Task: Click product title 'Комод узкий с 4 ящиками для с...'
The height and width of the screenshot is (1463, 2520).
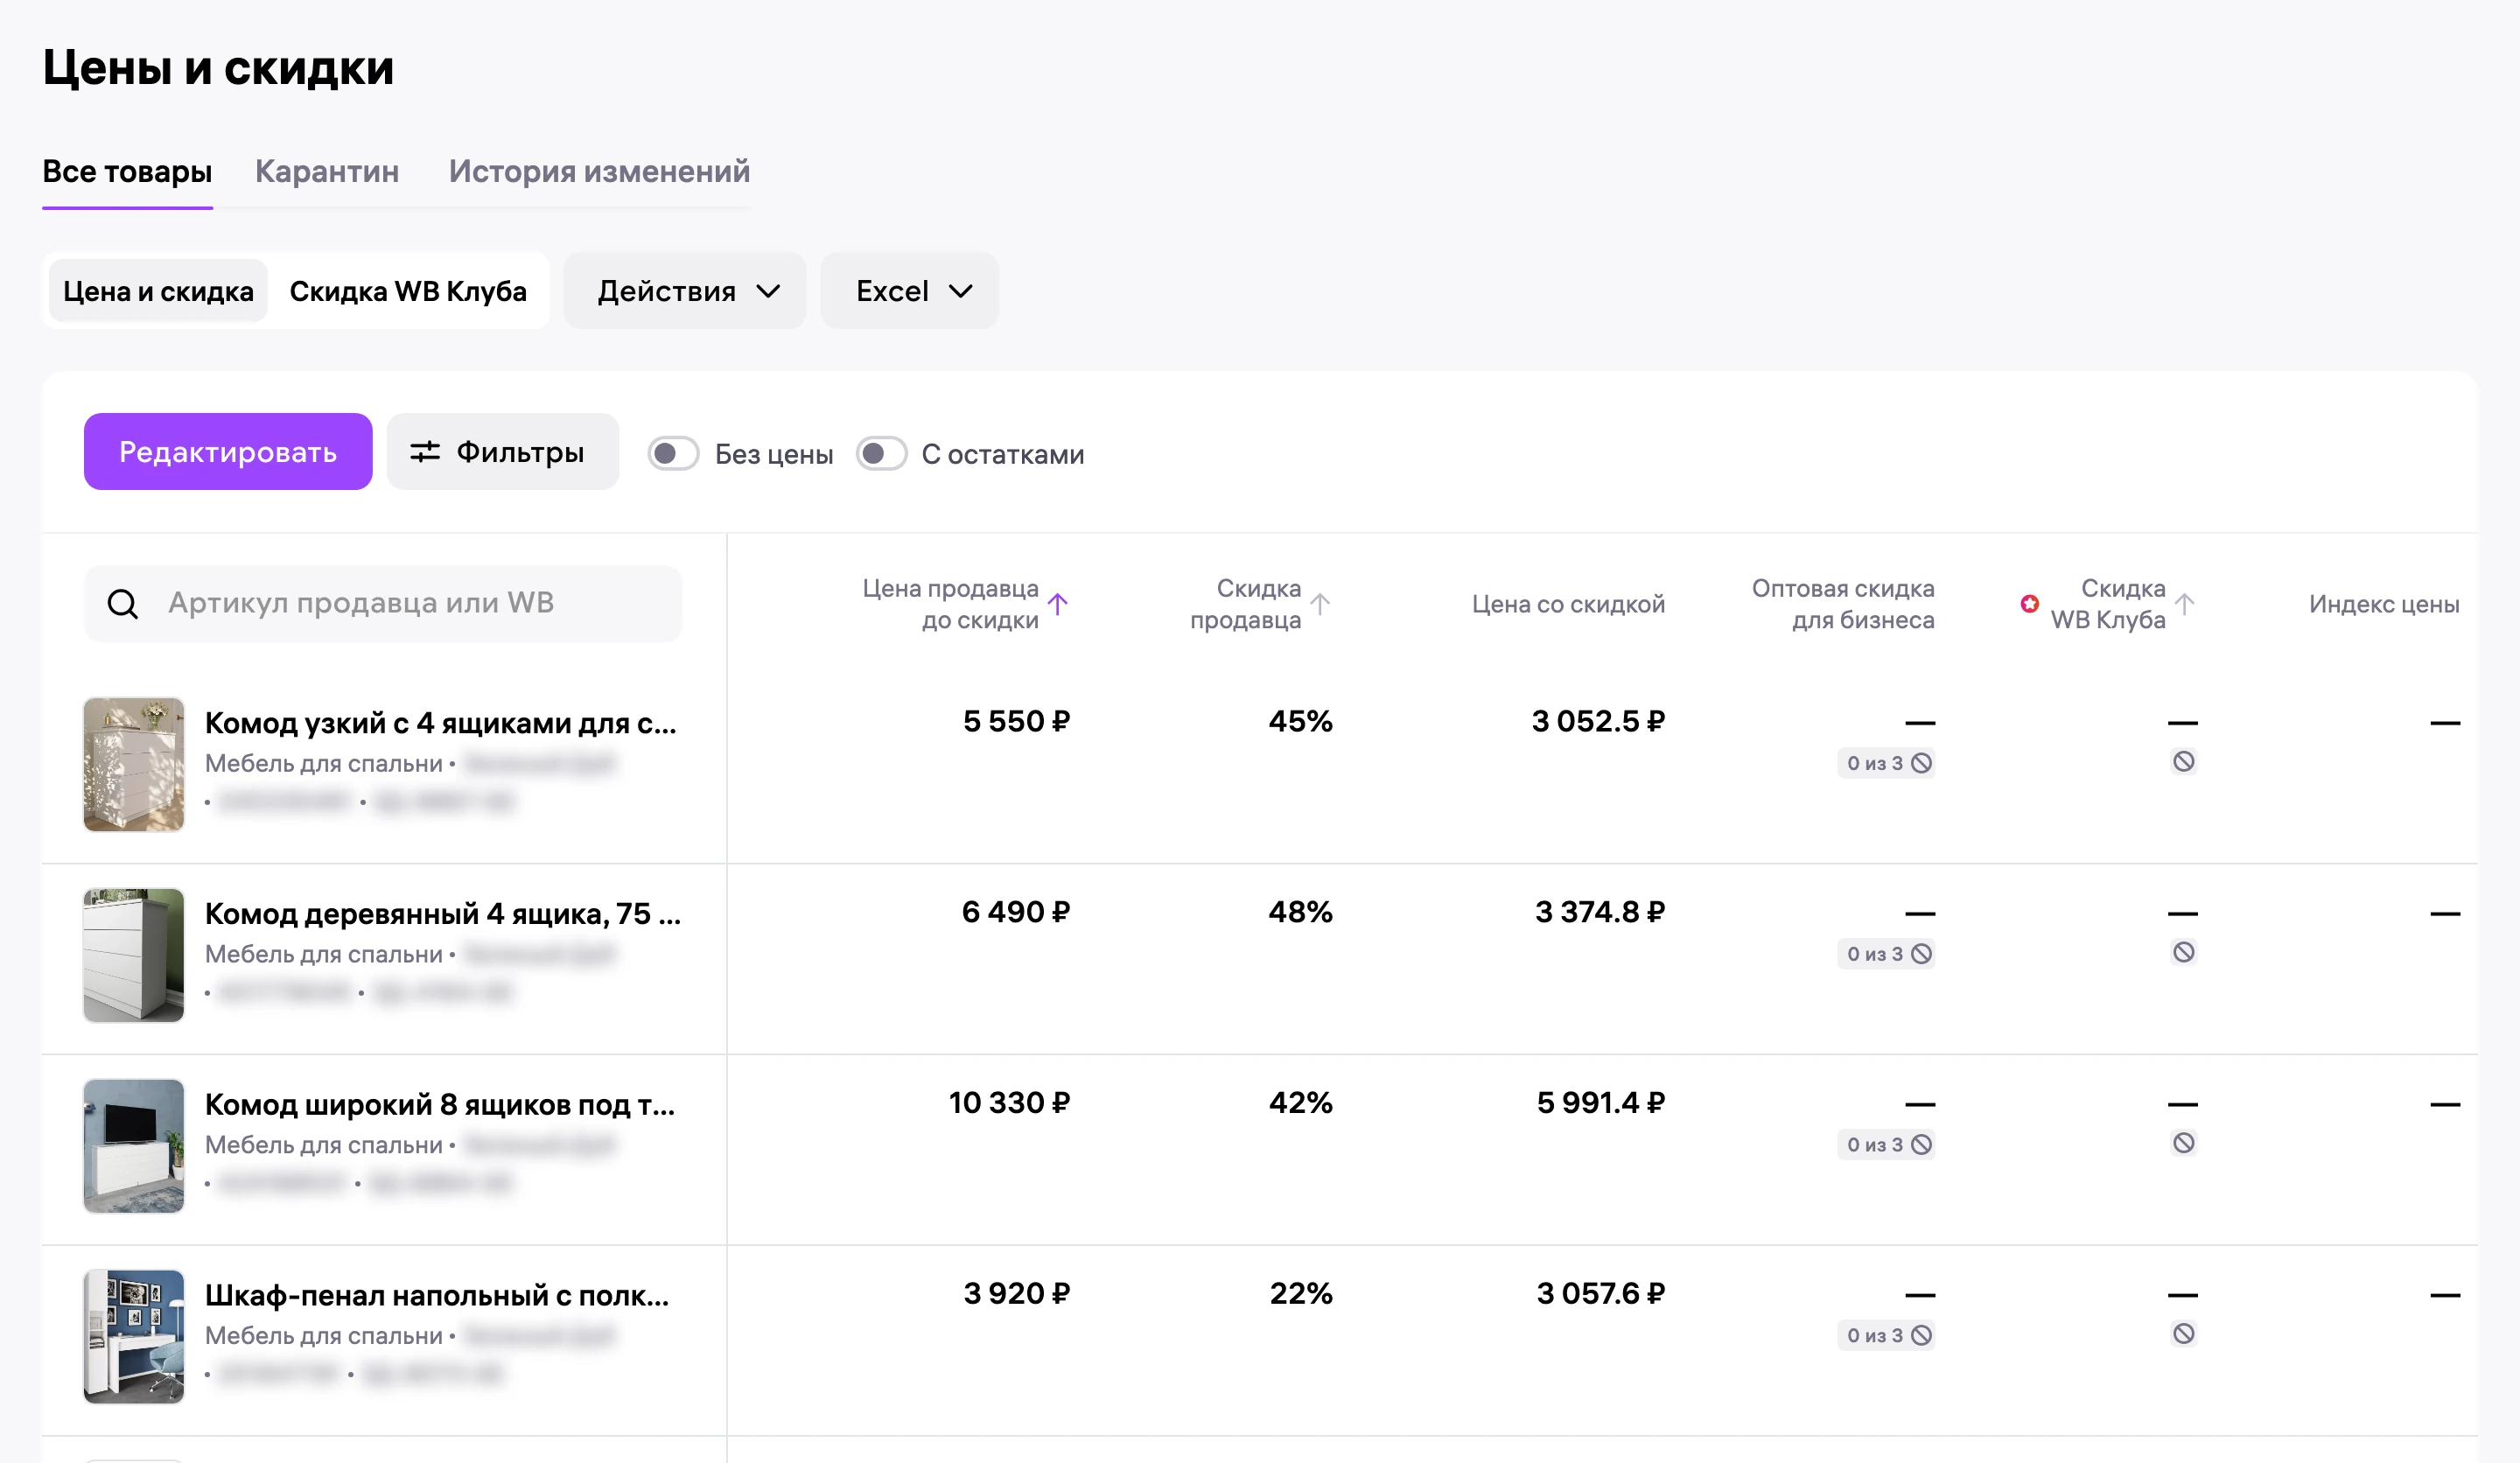Action: (441, 722)
